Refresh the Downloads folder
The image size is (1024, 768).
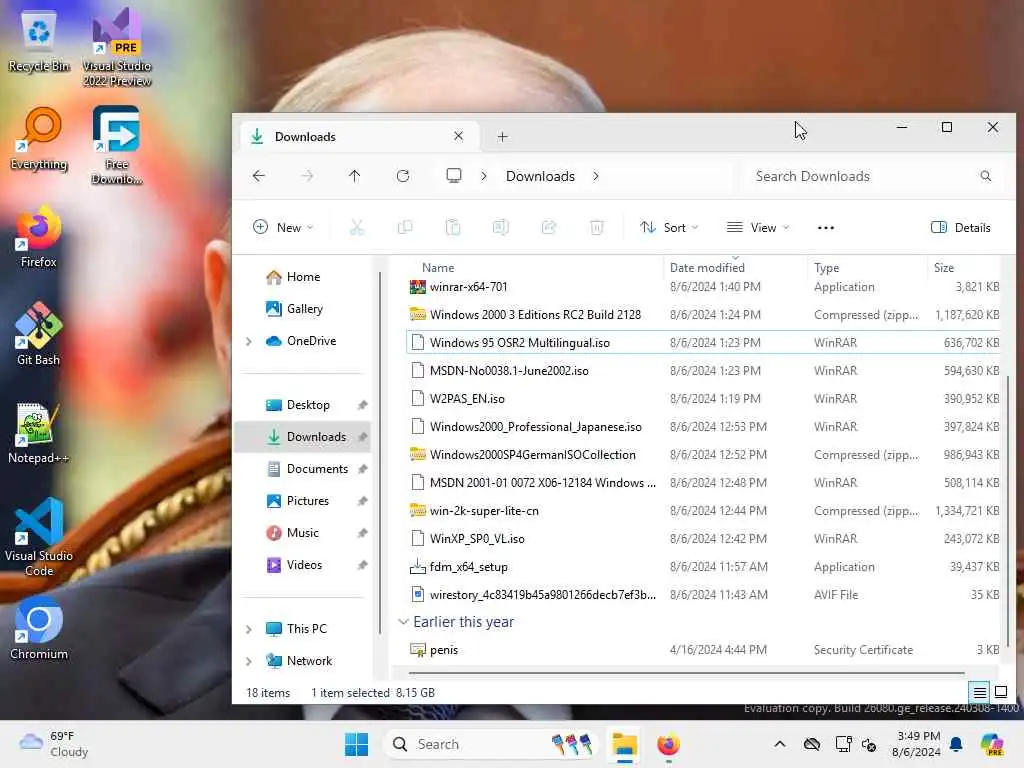point(403,176)
